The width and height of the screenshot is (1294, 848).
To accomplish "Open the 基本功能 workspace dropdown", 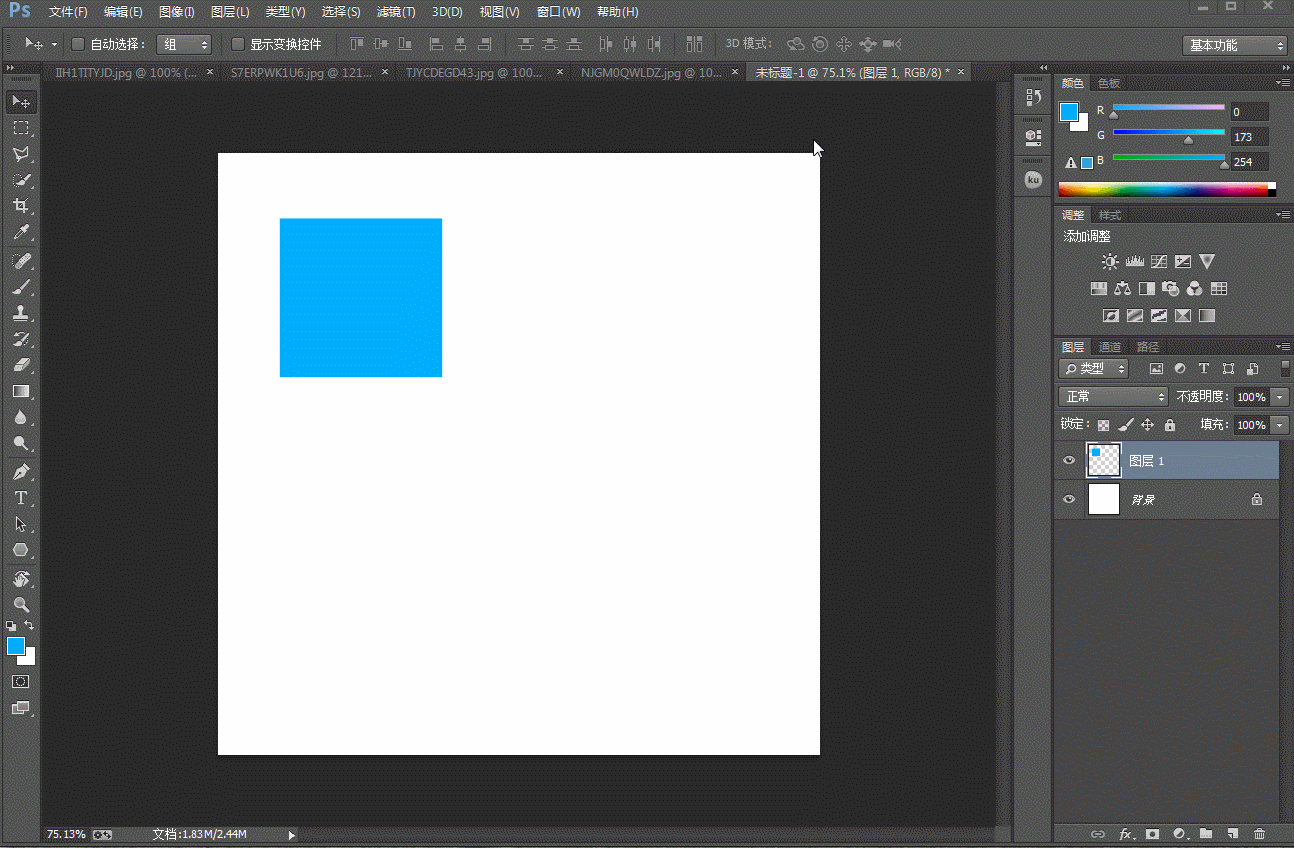I will coord(1235,45).
